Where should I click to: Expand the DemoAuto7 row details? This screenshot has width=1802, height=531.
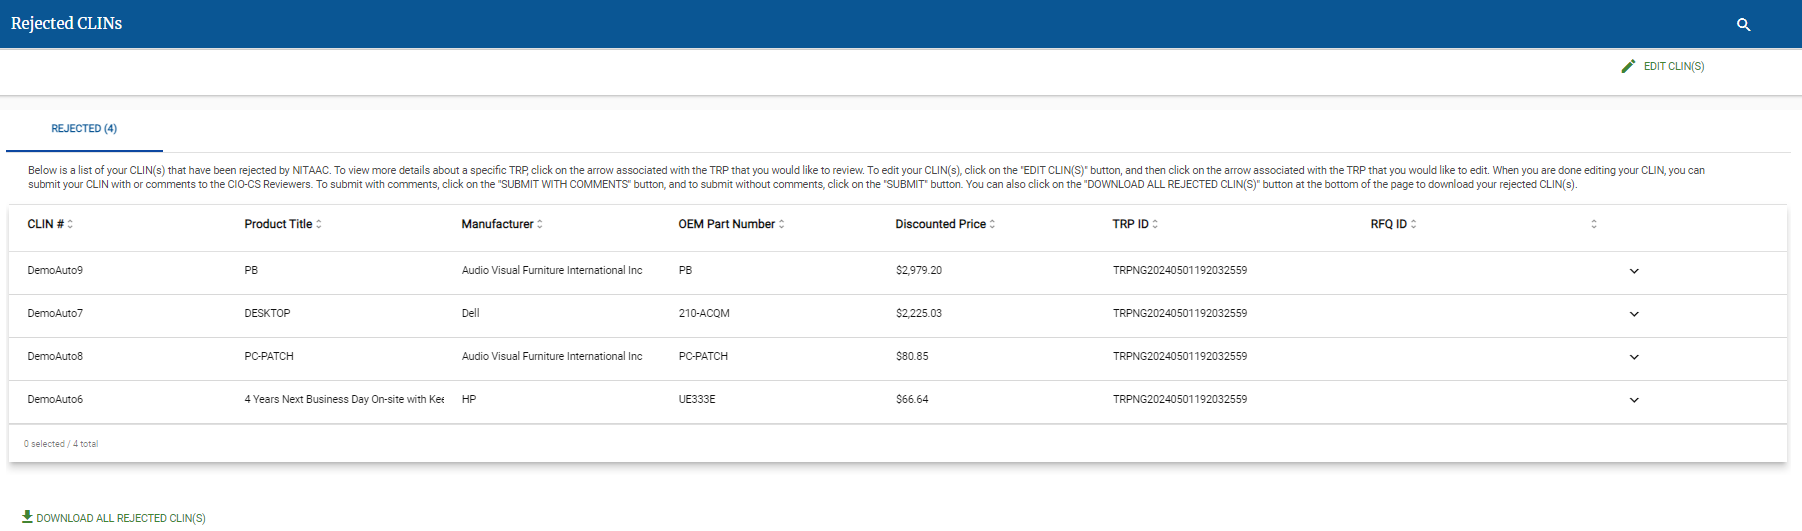click(x=1634, y=314)
